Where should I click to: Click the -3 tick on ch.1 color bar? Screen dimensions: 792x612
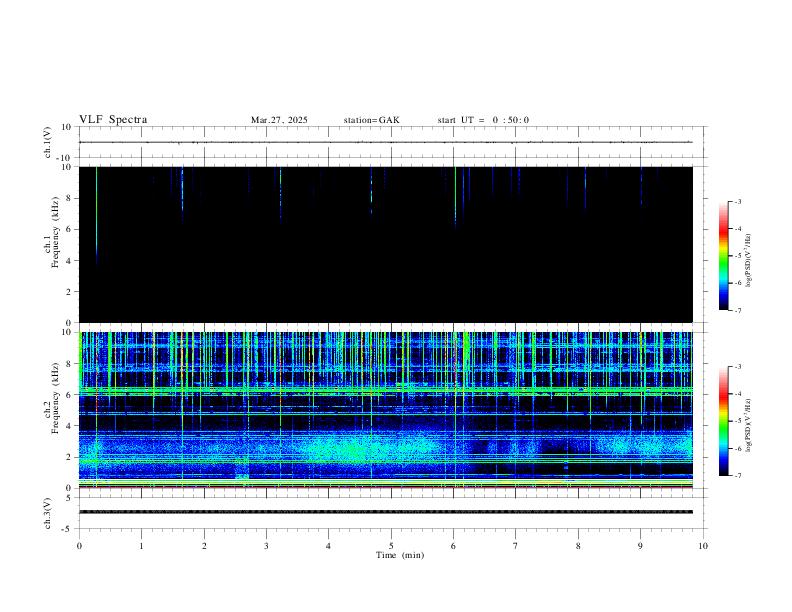[737, 201]
